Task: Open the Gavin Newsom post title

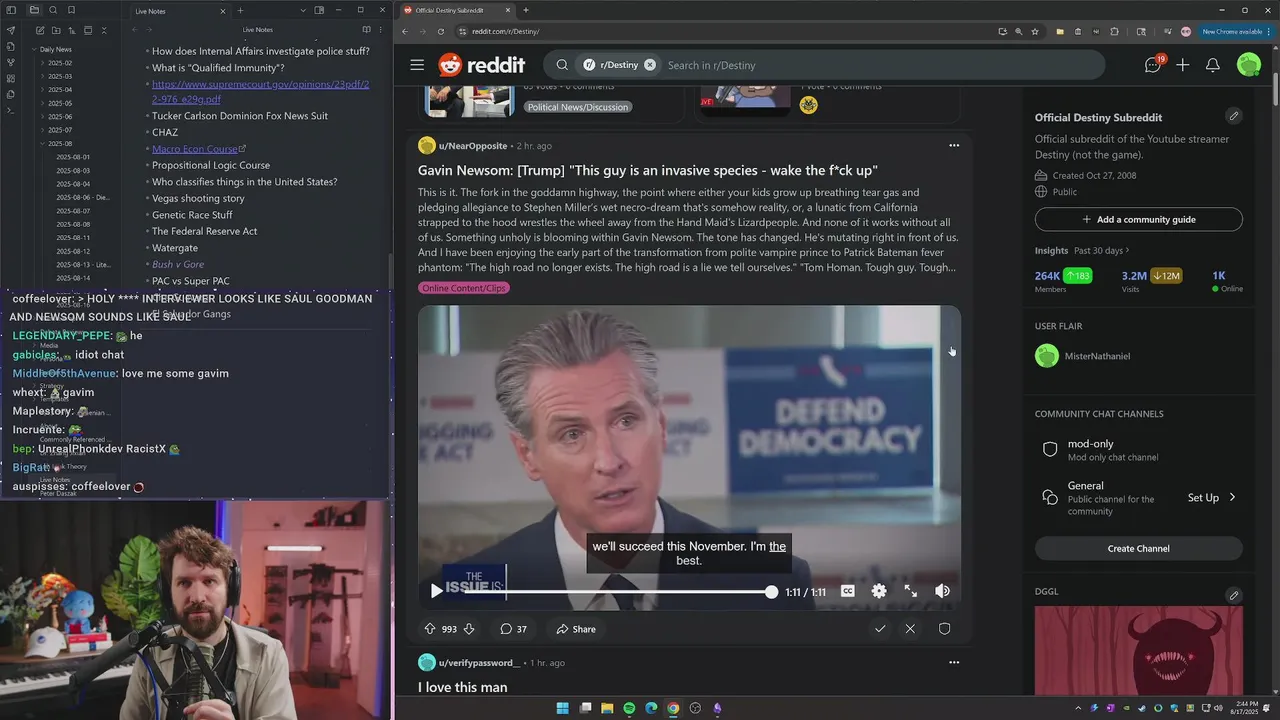Action: tap(648, 171)
